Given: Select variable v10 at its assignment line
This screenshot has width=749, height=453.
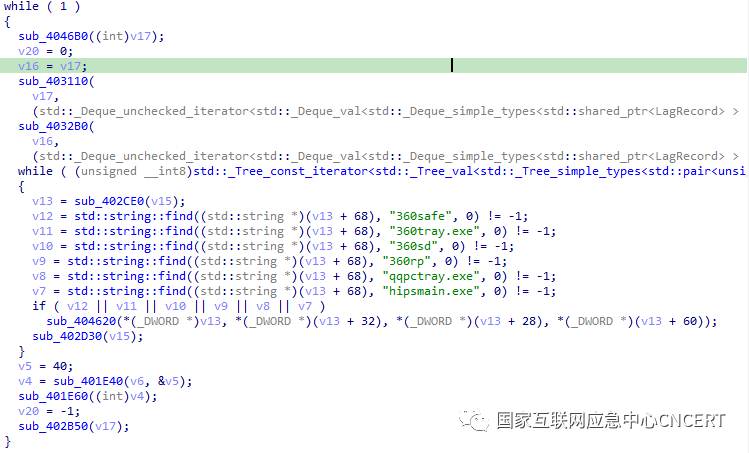Looking at the screenshot, I should click(x=43, y=246).
